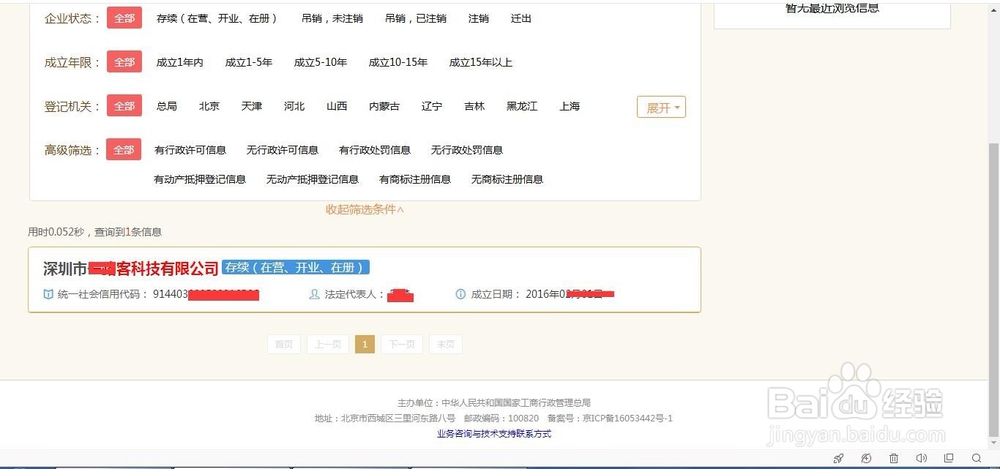Click the icon beside 统一社会信用代码

48,294
